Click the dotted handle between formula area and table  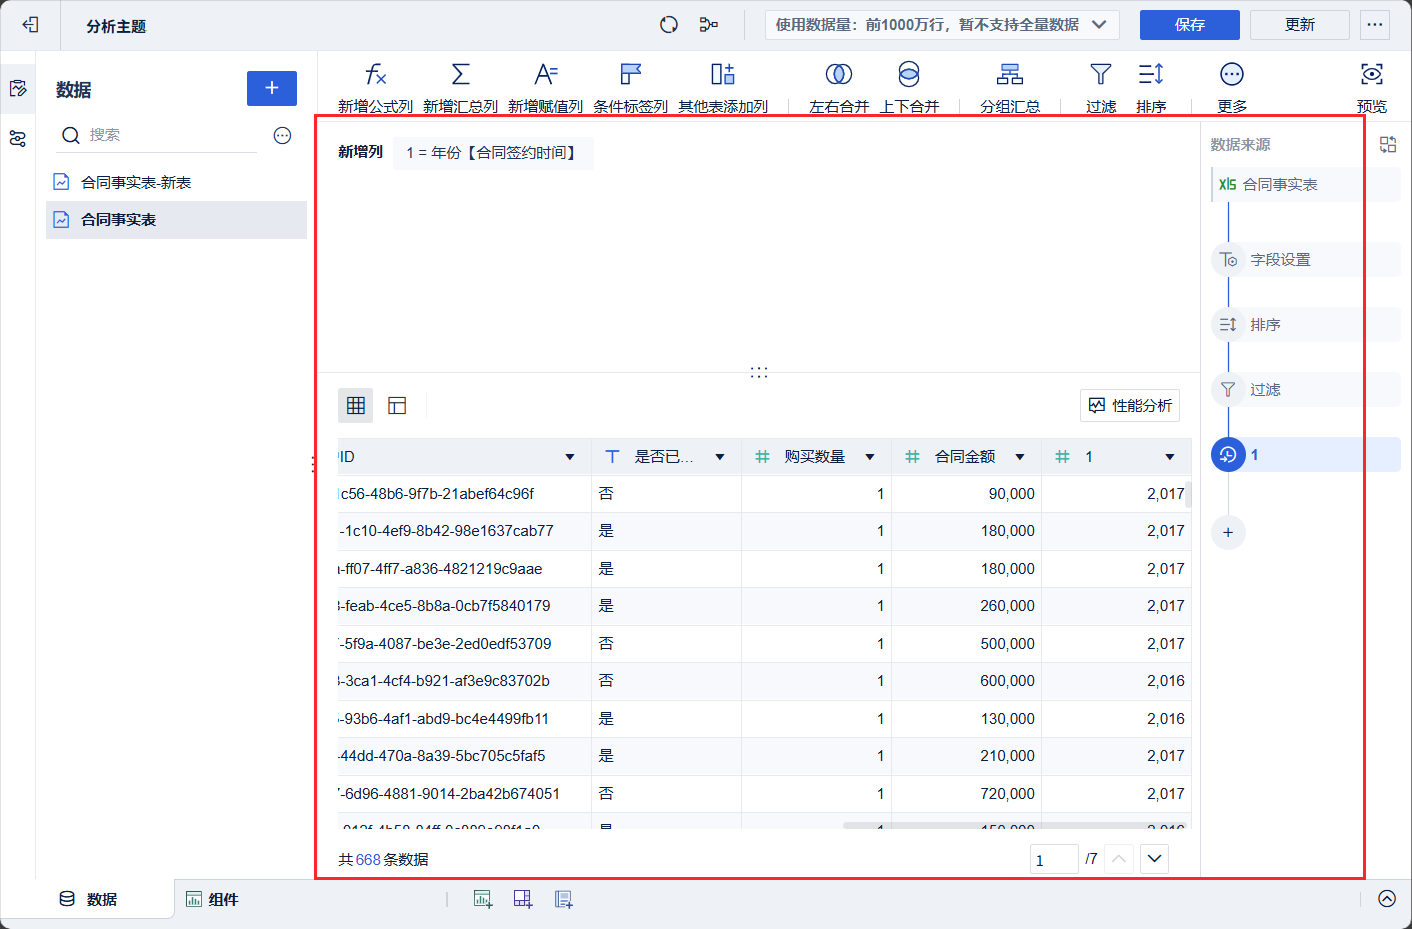pyautogui.click(x=759, y=372)
